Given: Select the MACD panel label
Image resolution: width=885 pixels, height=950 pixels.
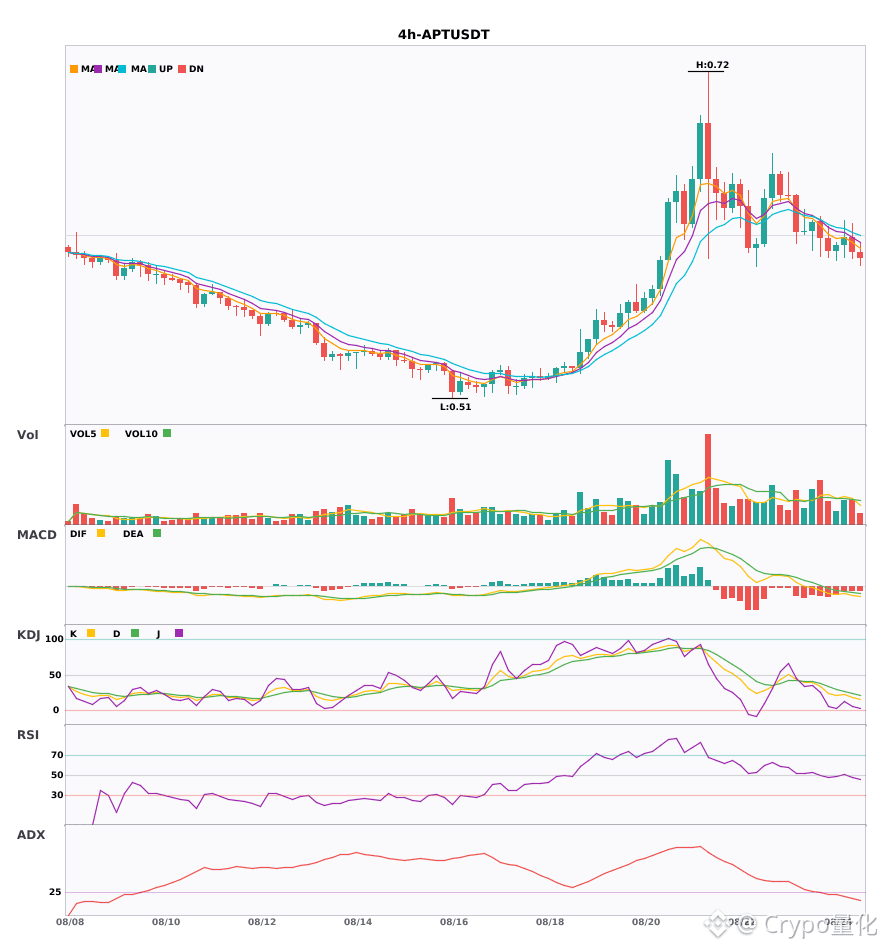Looking at the screenshot, I should tap(36, 534).
